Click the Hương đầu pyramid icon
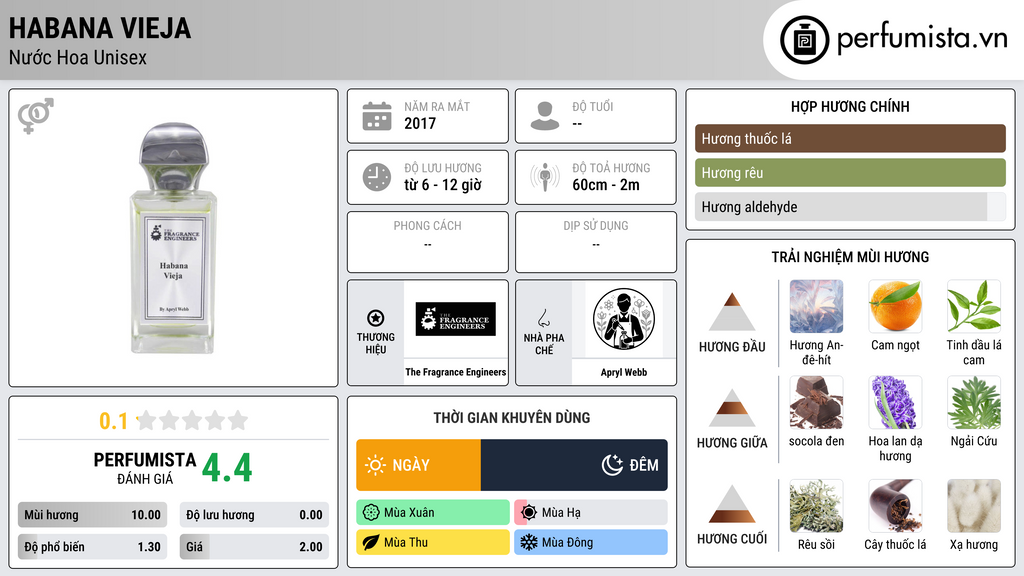The width and height of the screenshot is (1024, 576). coord(732,312)
